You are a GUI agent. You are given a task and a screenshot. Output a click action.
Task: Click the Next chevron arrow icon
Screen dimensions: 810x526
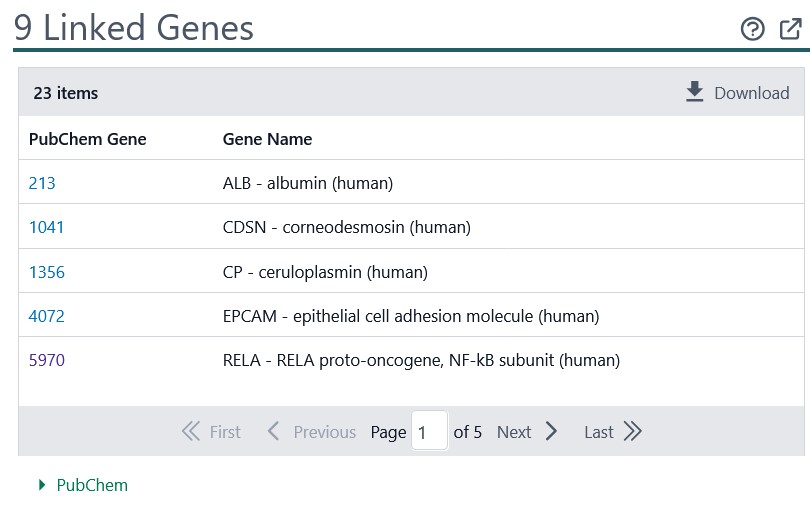pyautogui.click(x=551, y=431)
